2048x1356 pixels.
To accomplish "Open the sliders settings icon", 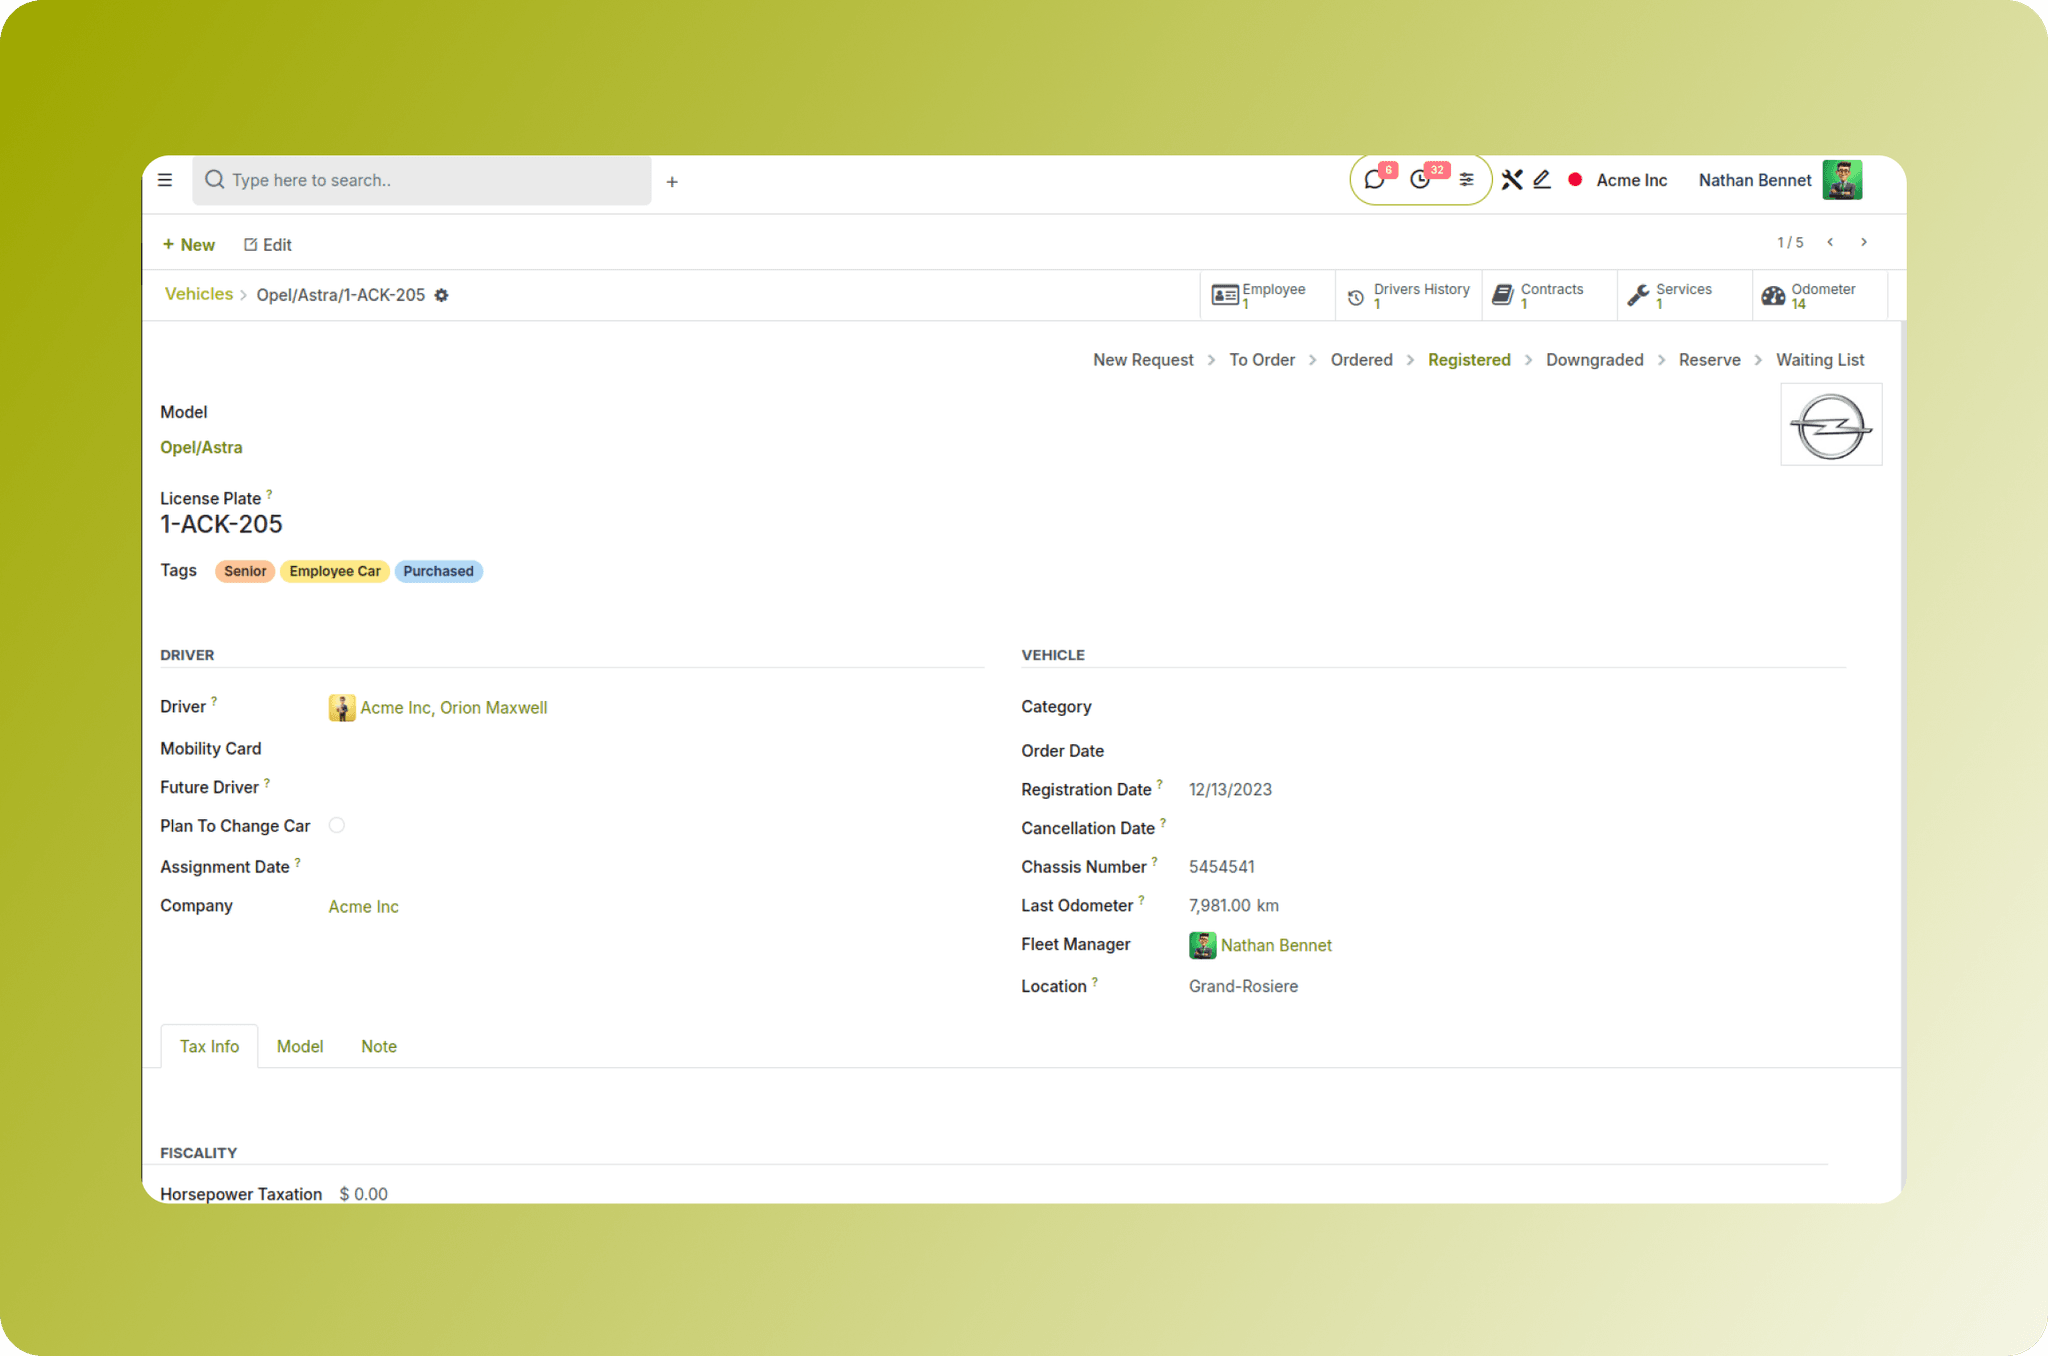I will (x=1466, y=180).
